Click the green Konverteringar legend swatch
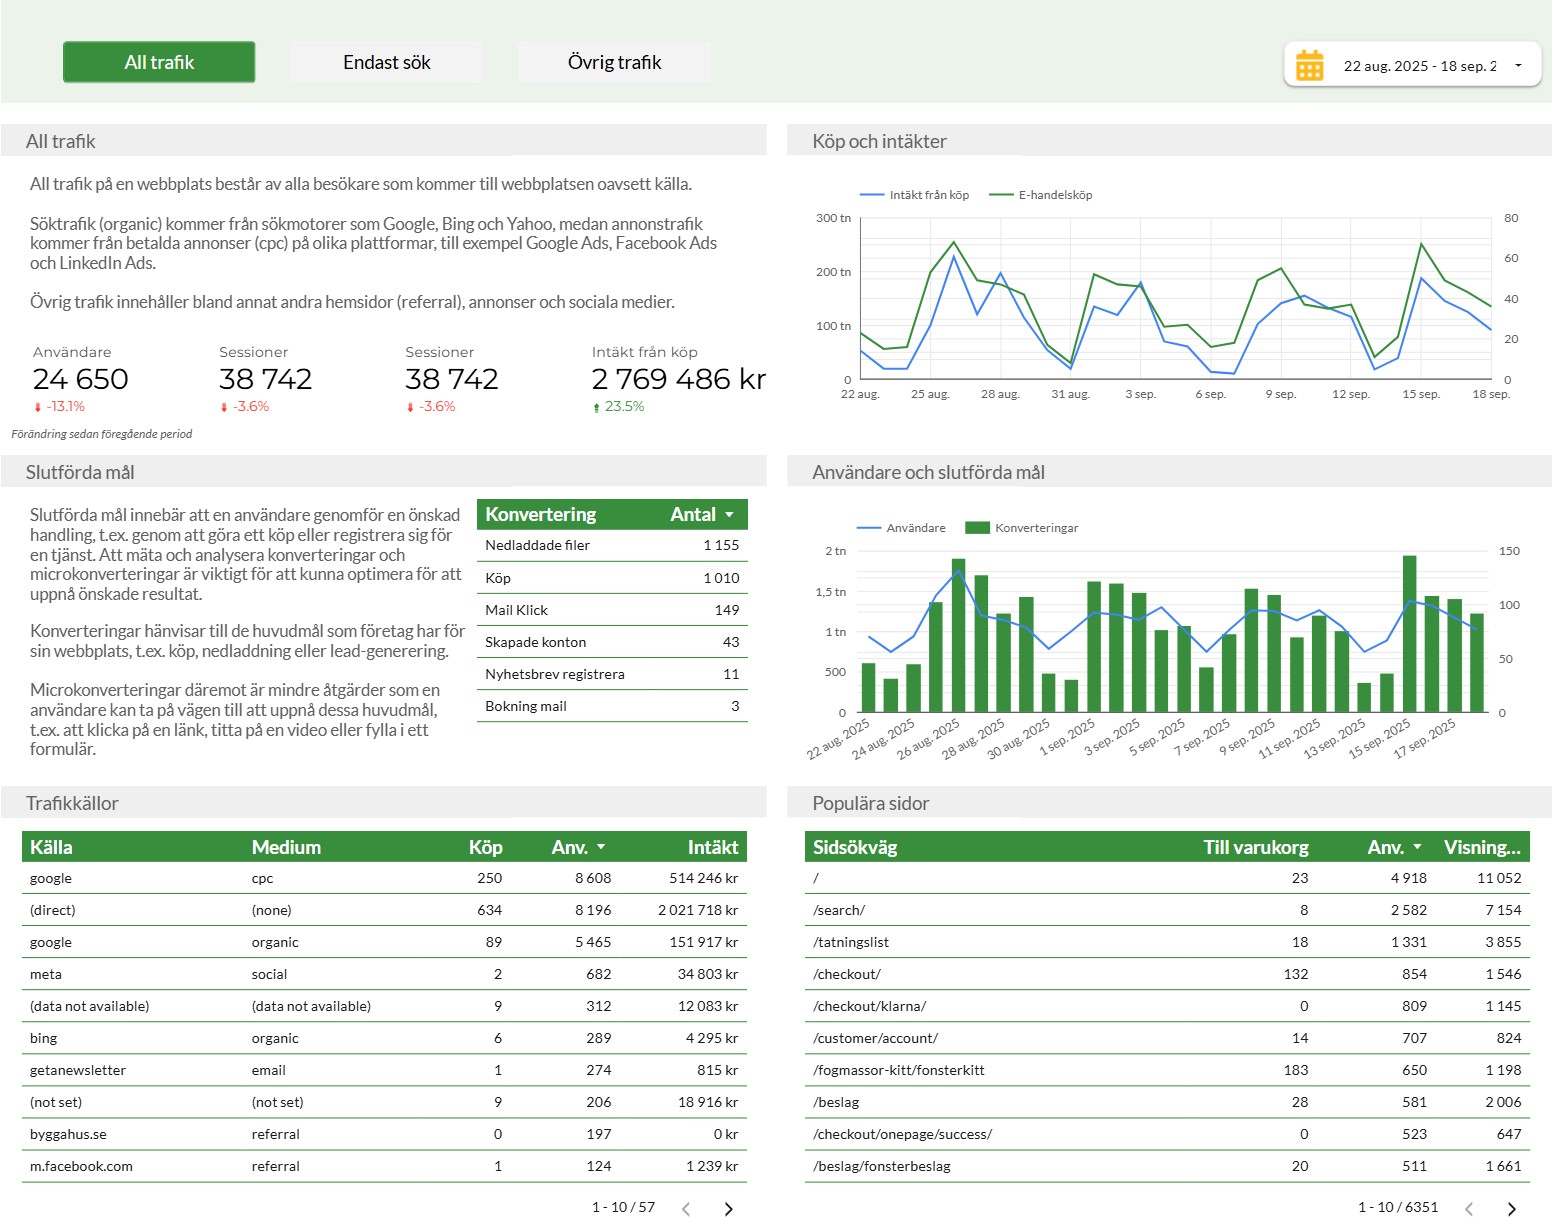This screenshot has width=1552, height=1217. click(977, 528)
